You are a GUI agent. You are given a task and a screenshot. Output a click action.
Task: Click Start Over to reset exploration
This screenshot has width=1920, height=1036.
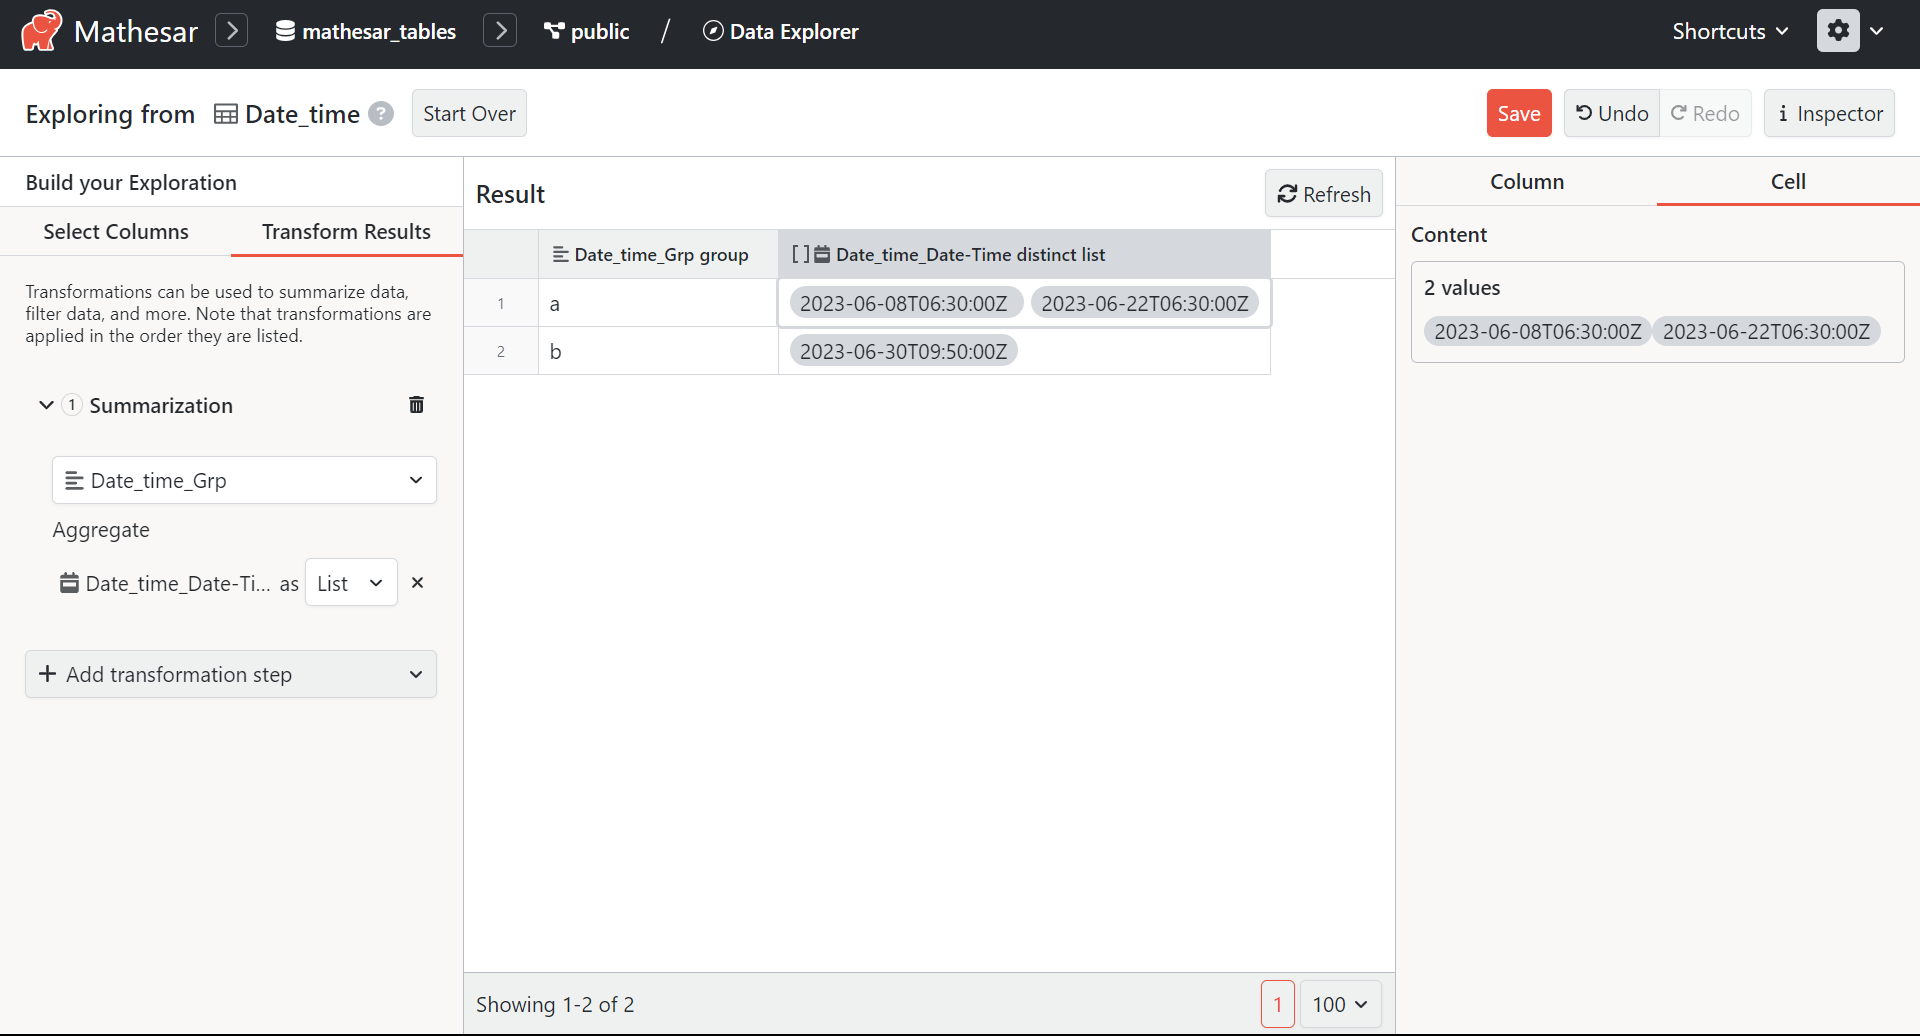(x=469, y=113)
